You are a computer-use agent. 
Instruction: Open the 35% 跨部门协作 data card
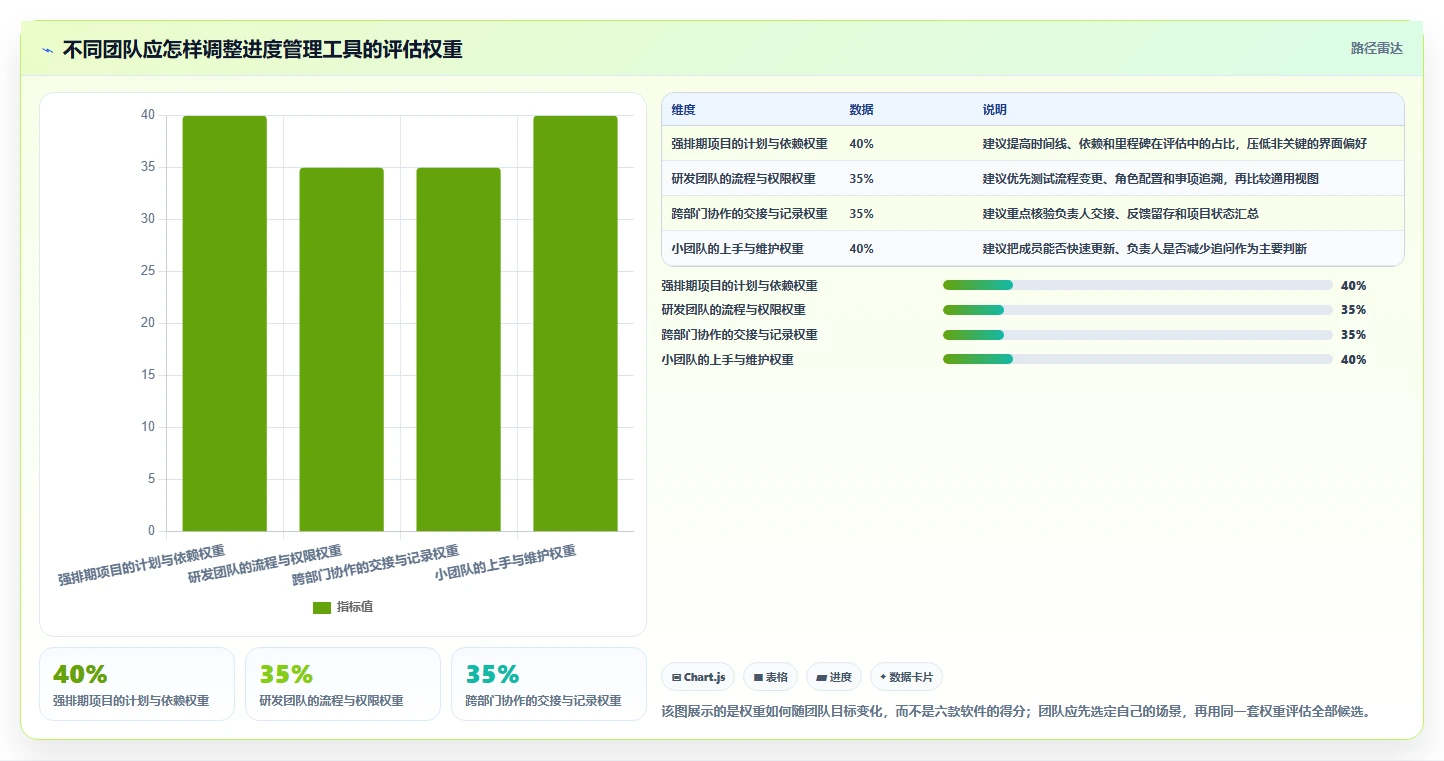(549, 684)
